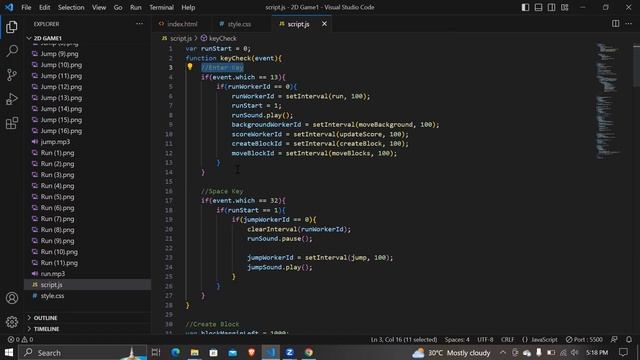Click errors and warnings status indicator
Viewport: 640px width, 360px height.
(20, 340)
